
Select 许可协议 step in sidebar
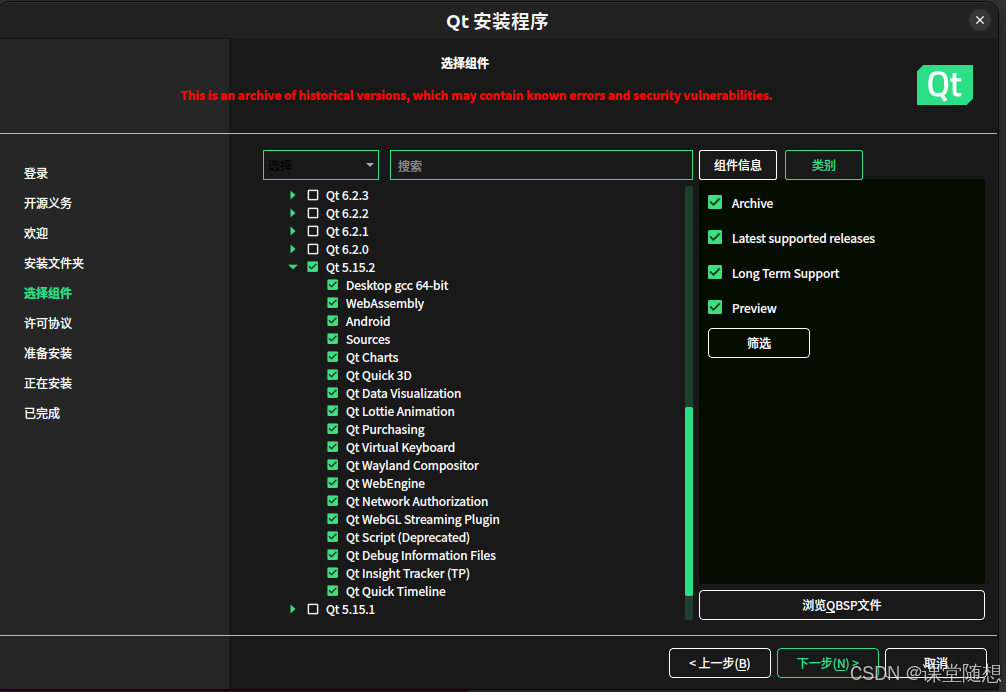(48, 323)
